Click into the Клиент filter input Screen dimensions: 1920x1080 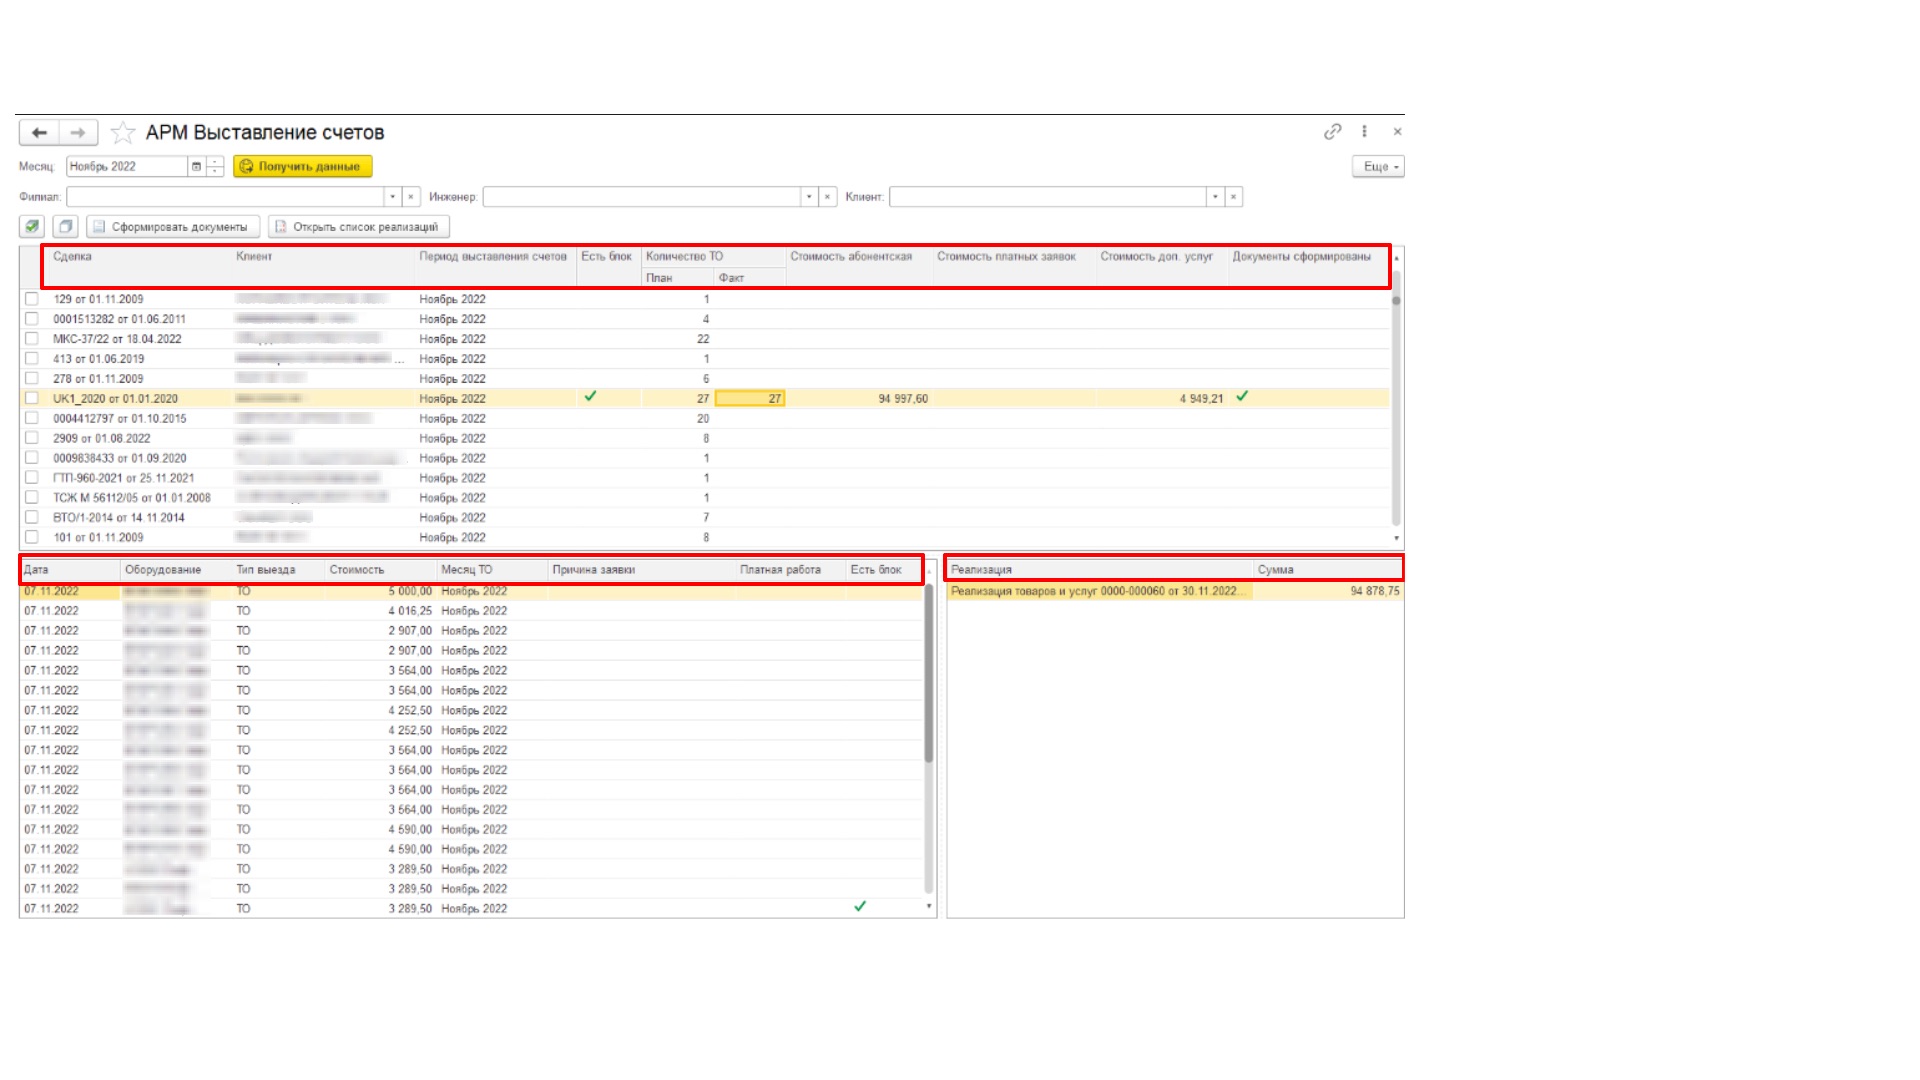pyautogui.click(x=1048, y=197)
